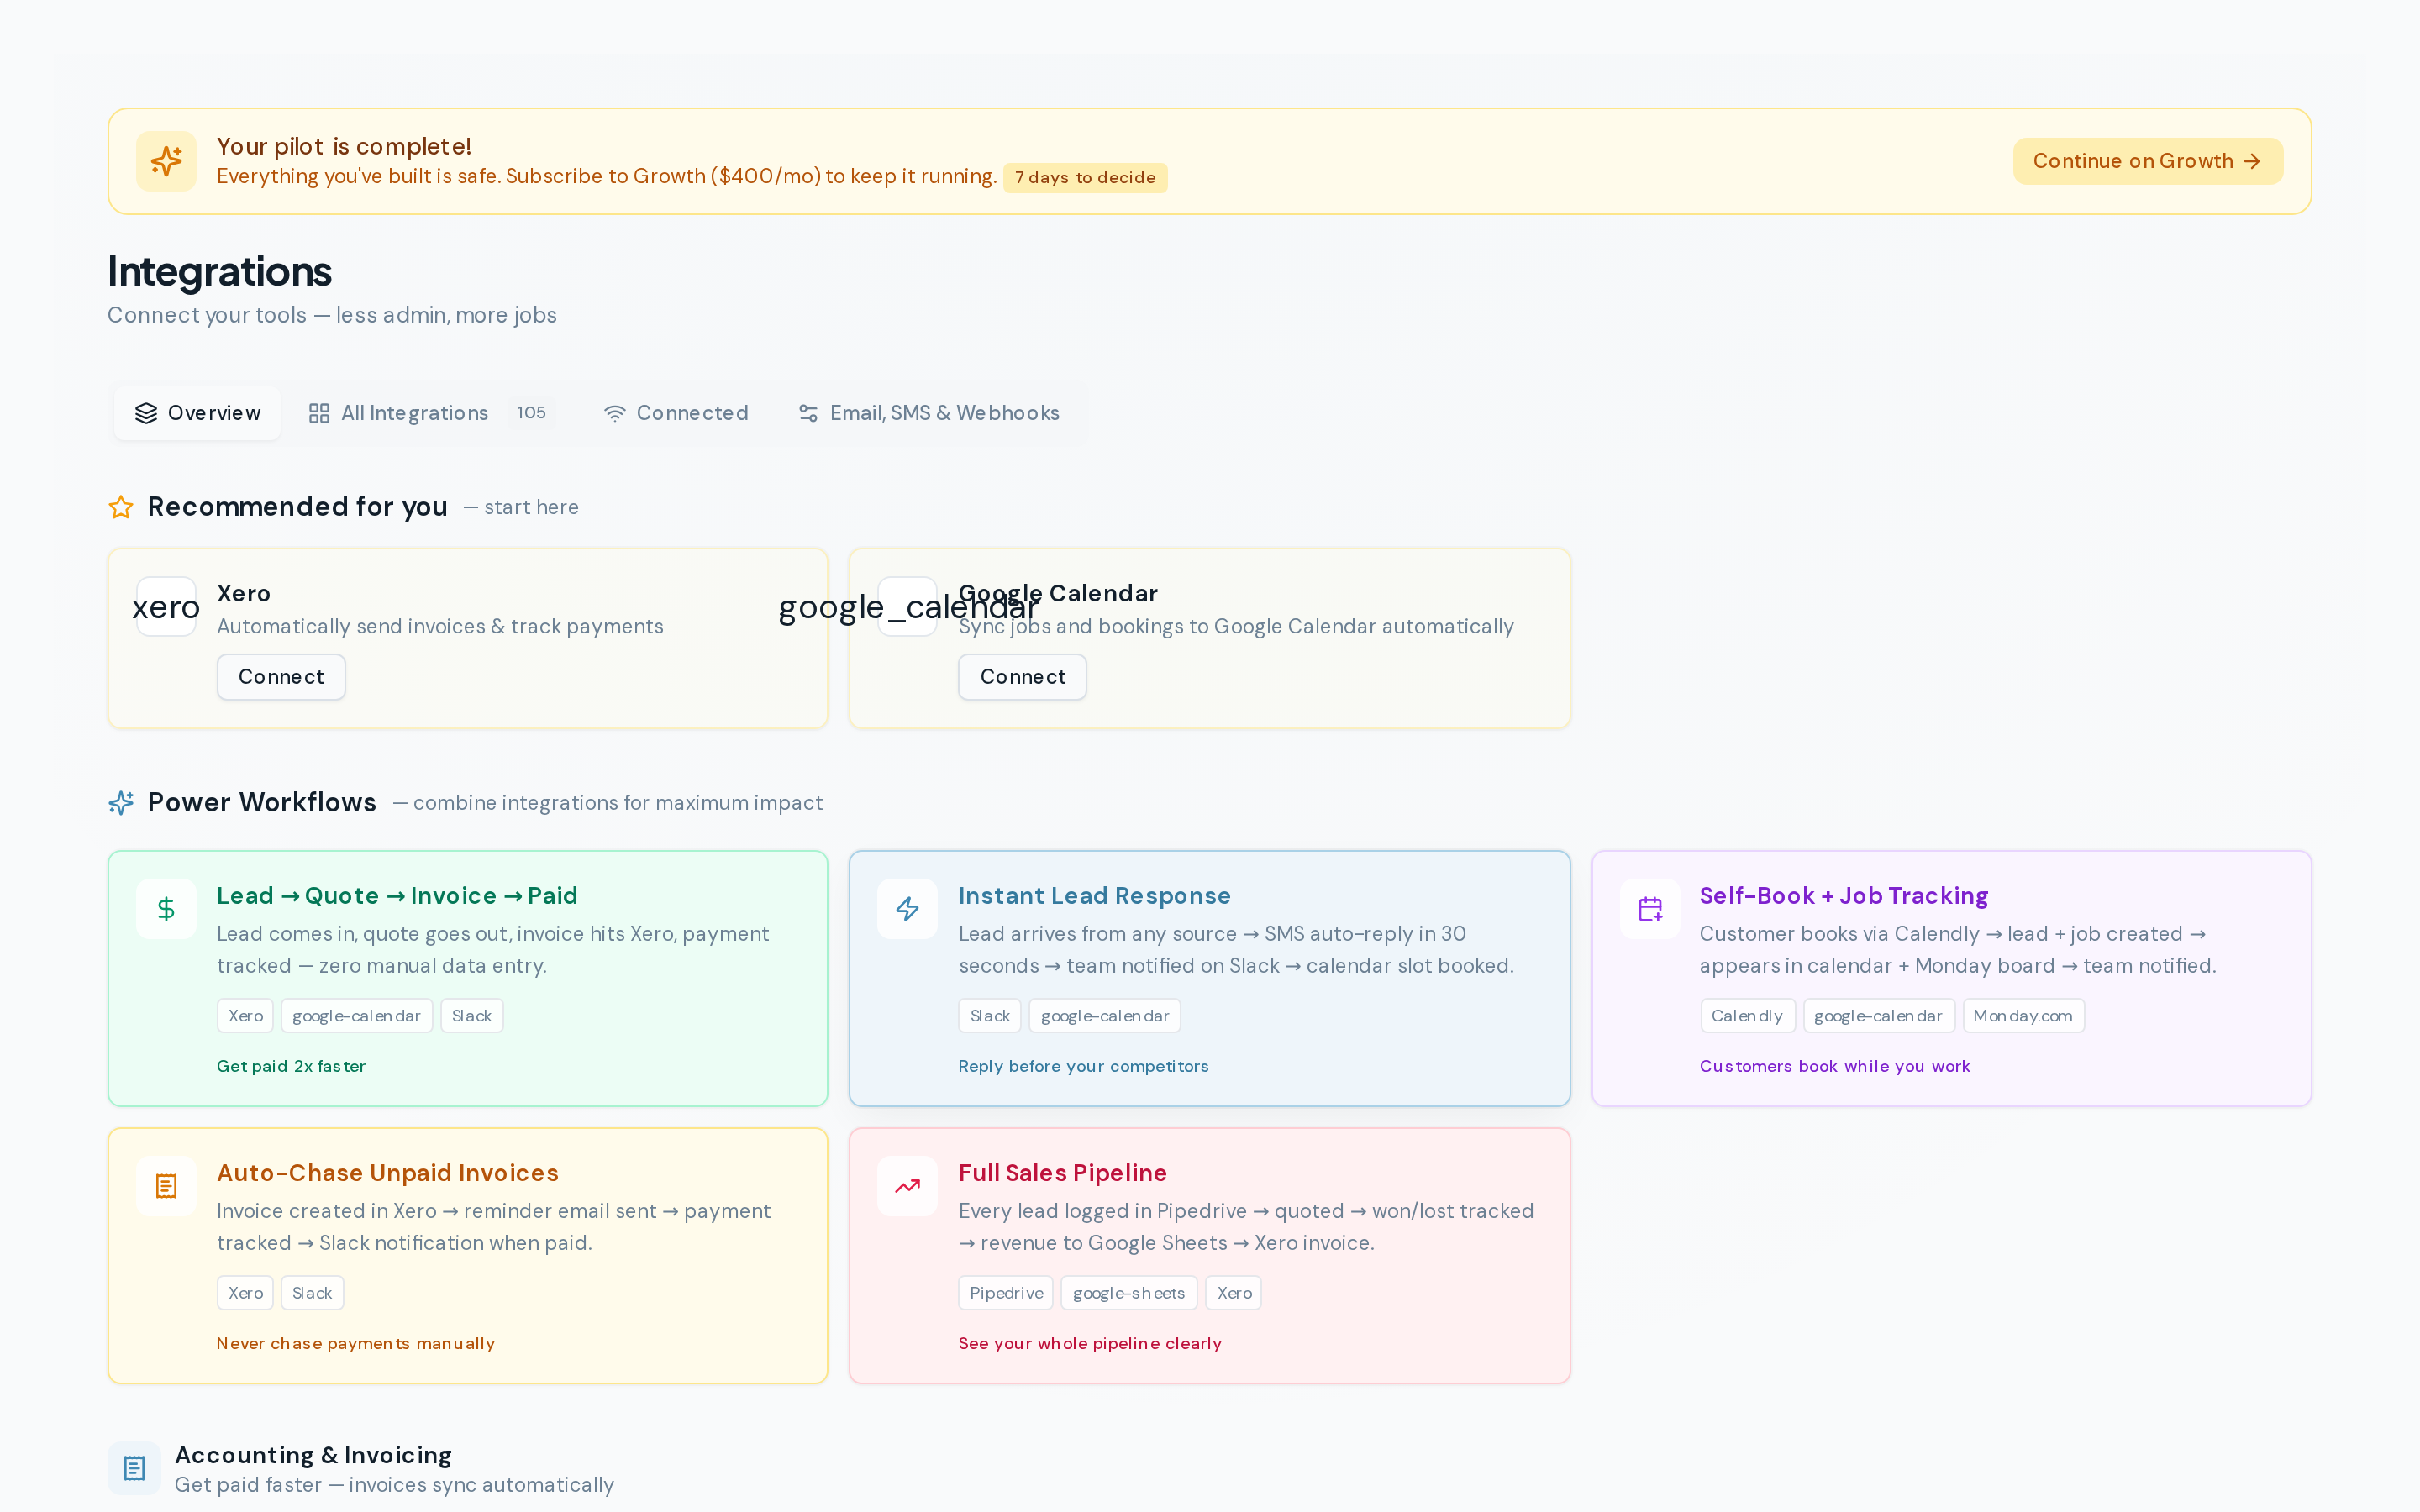Click the Xero tag on Lead Quote Invoice card
The image size is (2420, 1512).
tap(245, 1016)
